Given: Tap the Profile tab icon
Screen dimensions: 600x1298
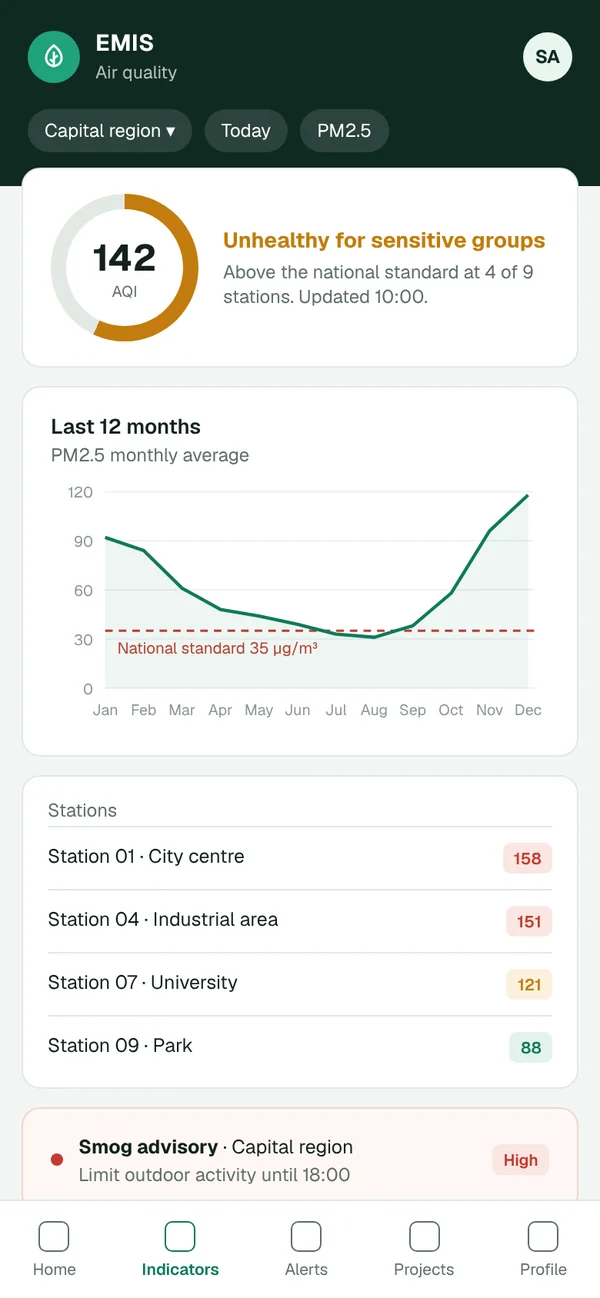Looking at the screenshot, I should tap(543, 1237).
